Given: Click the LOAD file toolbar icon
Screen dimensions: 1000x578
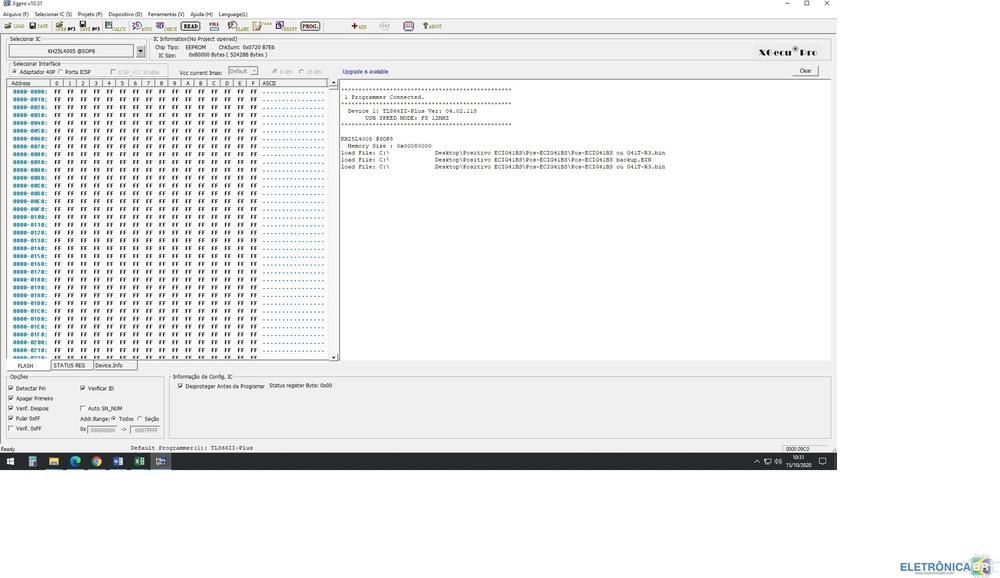Looking at the screenshot, I should (x=15, y=26).
